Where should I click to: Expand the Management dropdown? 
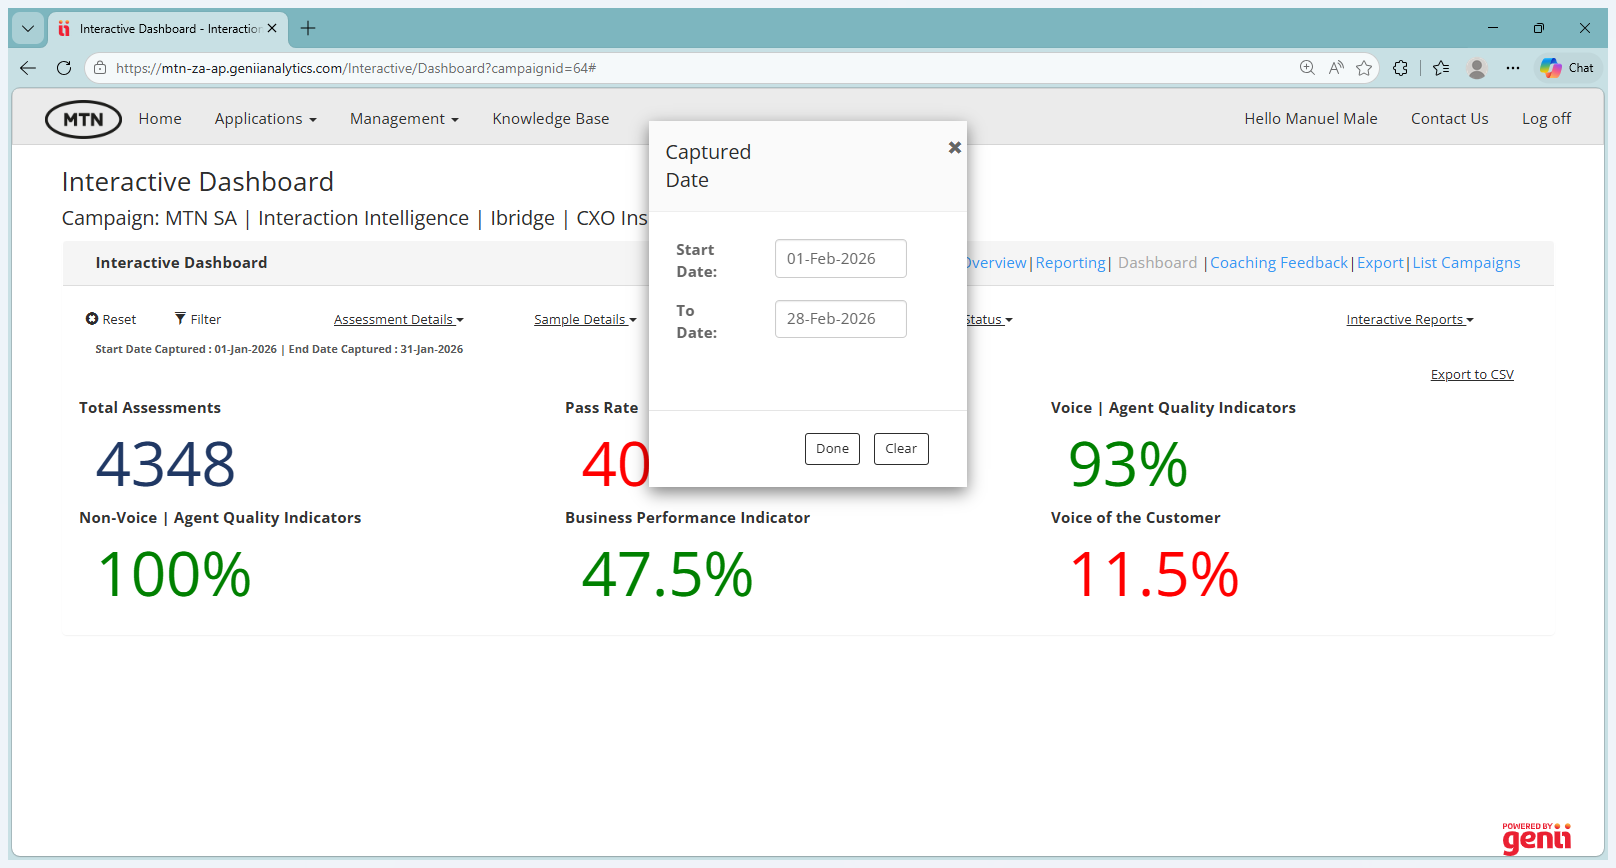[404, 119]
